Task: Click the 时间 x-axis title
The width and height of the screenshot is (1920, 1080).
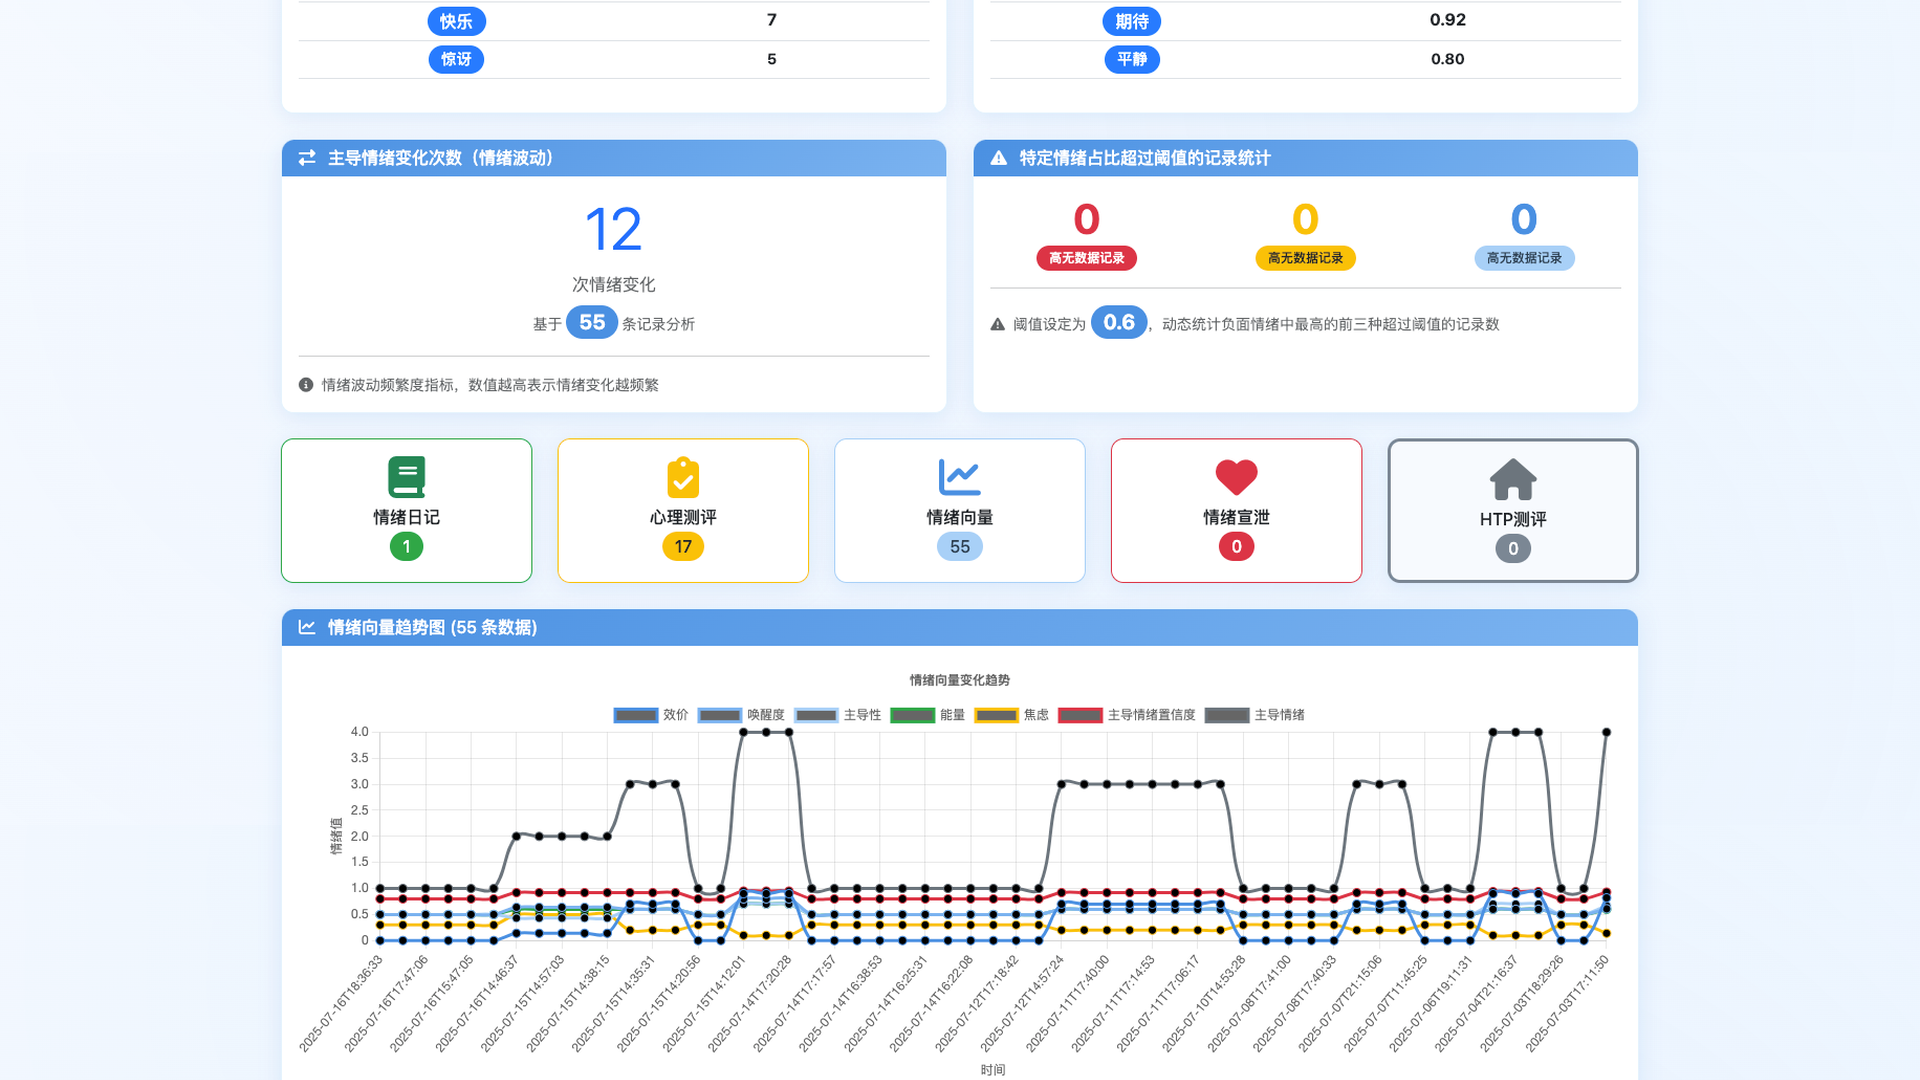Action: (993, 1070)
